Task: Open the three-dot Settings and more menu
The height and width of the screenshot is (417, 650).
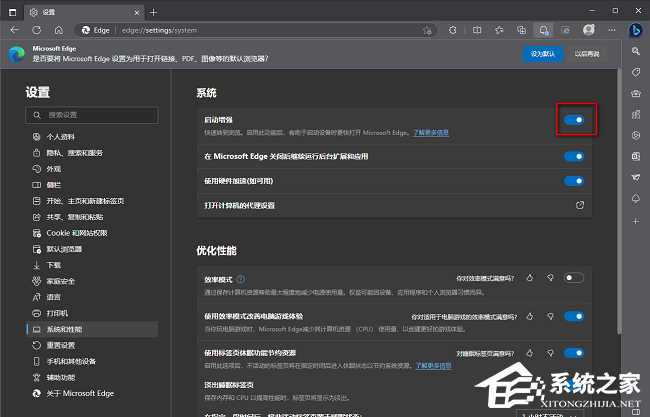Action: [x=608, y=31]
